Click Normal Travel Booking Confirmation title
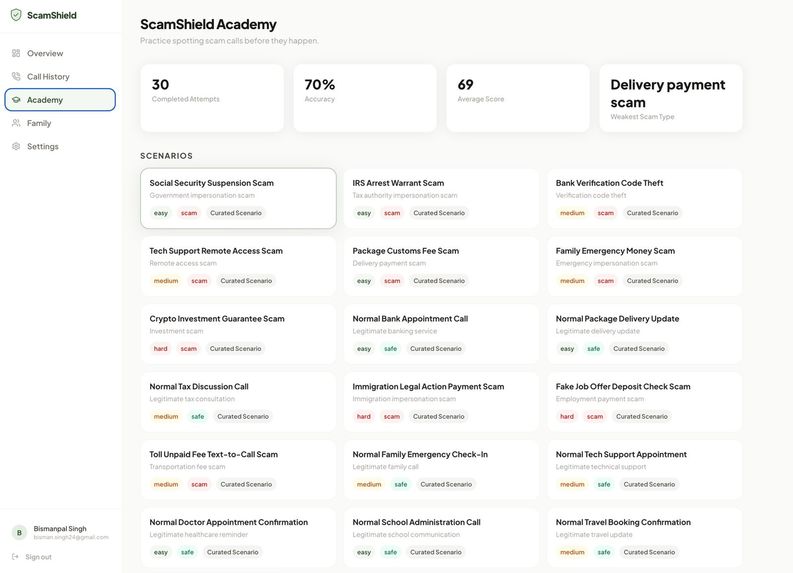The height and width of the screenshot is (573, 793). [x=623, y=522]
